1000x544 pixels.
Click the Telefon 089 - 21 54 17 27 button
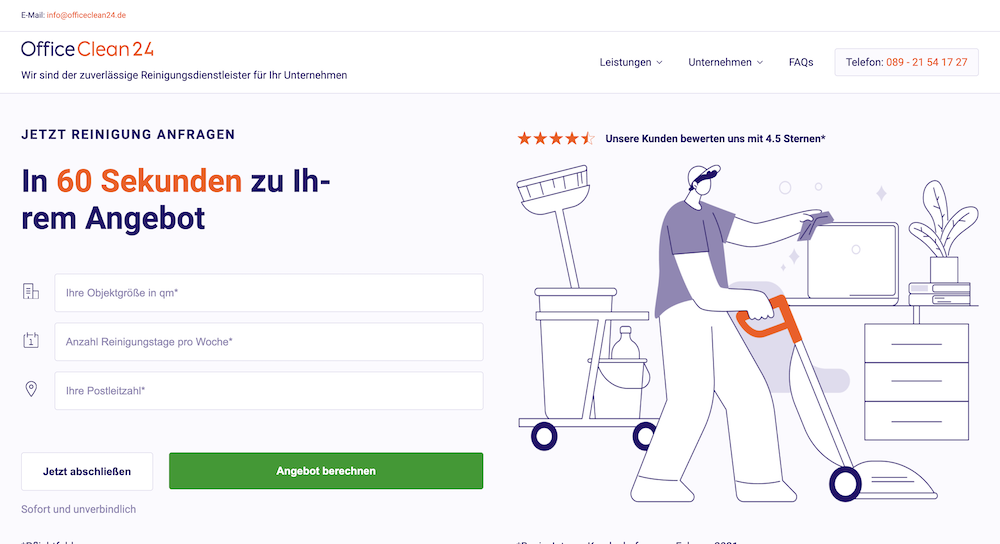[906, 62]
